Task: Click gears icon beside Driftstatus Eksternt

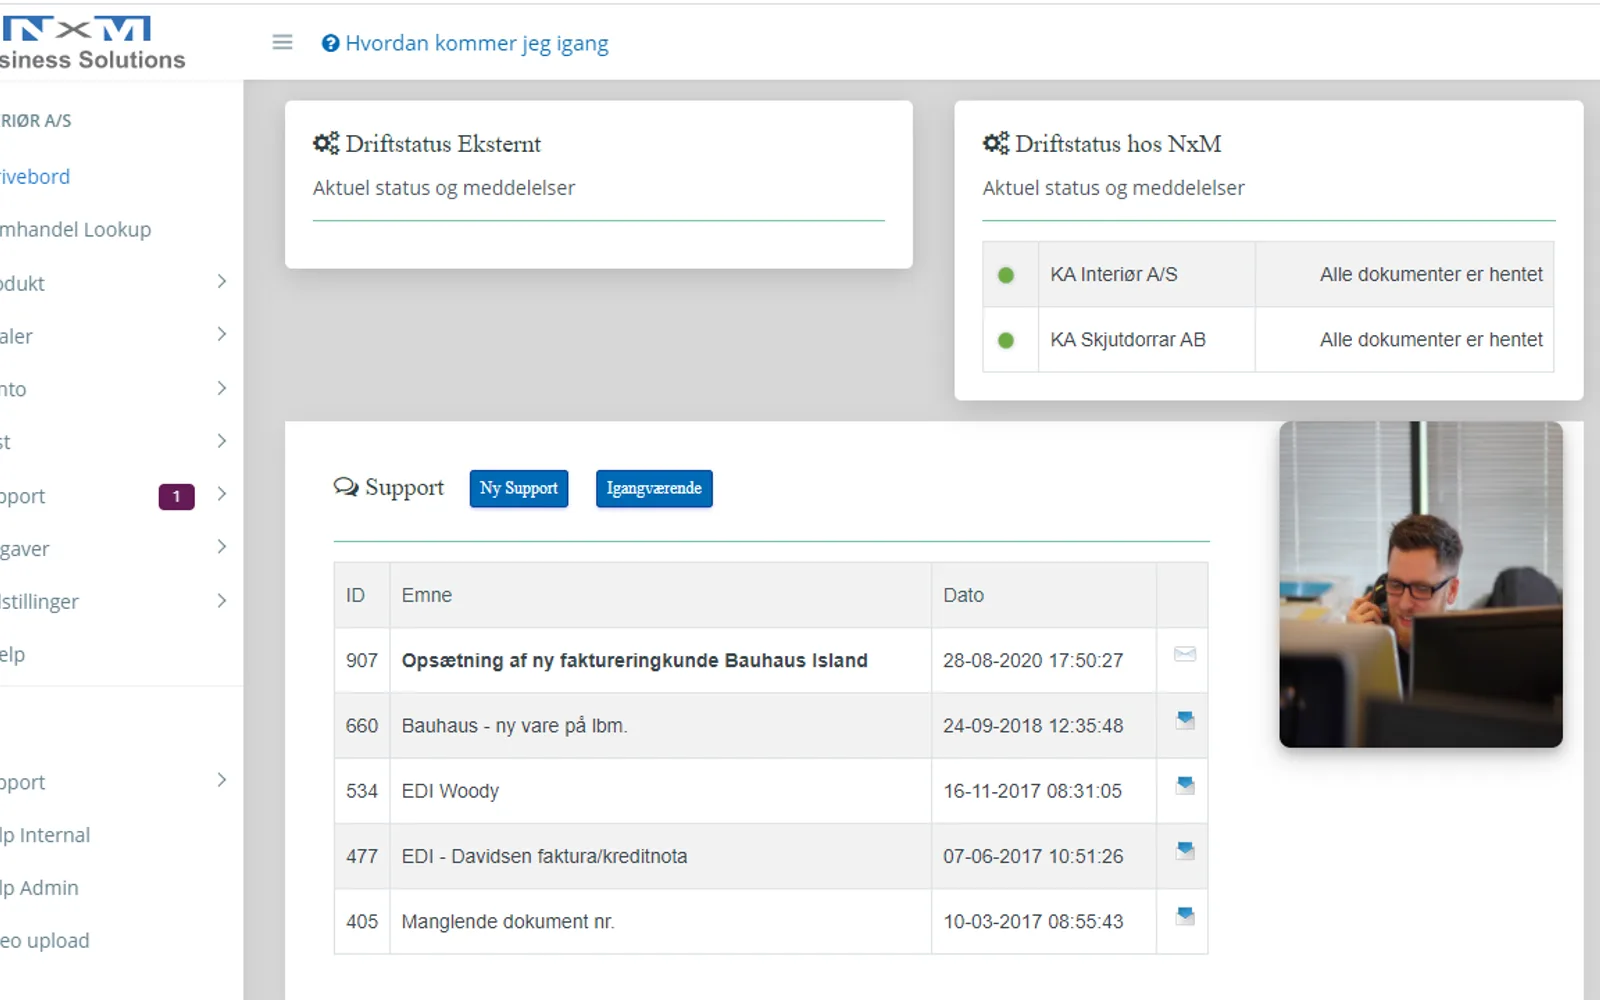Action: (326, 143)
